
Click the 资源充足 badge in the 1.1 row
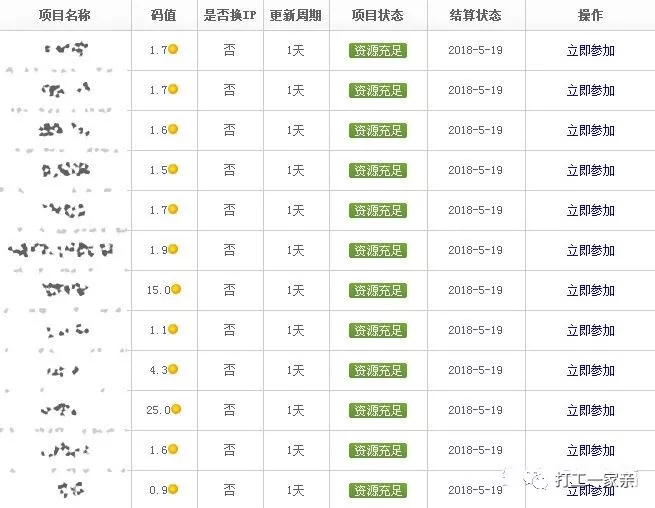(x=378, y=331)
